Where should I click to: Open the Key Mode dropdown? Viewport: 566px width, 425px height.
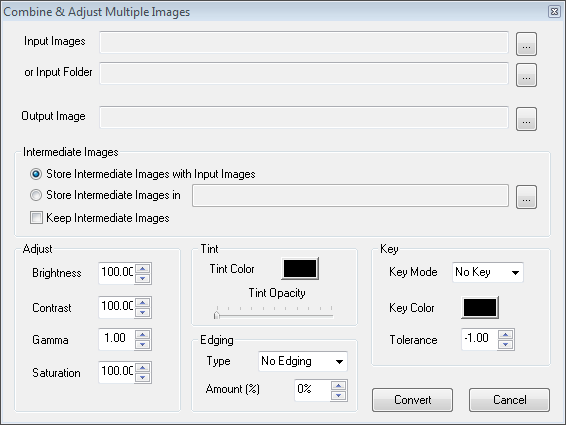coord(488,272)
